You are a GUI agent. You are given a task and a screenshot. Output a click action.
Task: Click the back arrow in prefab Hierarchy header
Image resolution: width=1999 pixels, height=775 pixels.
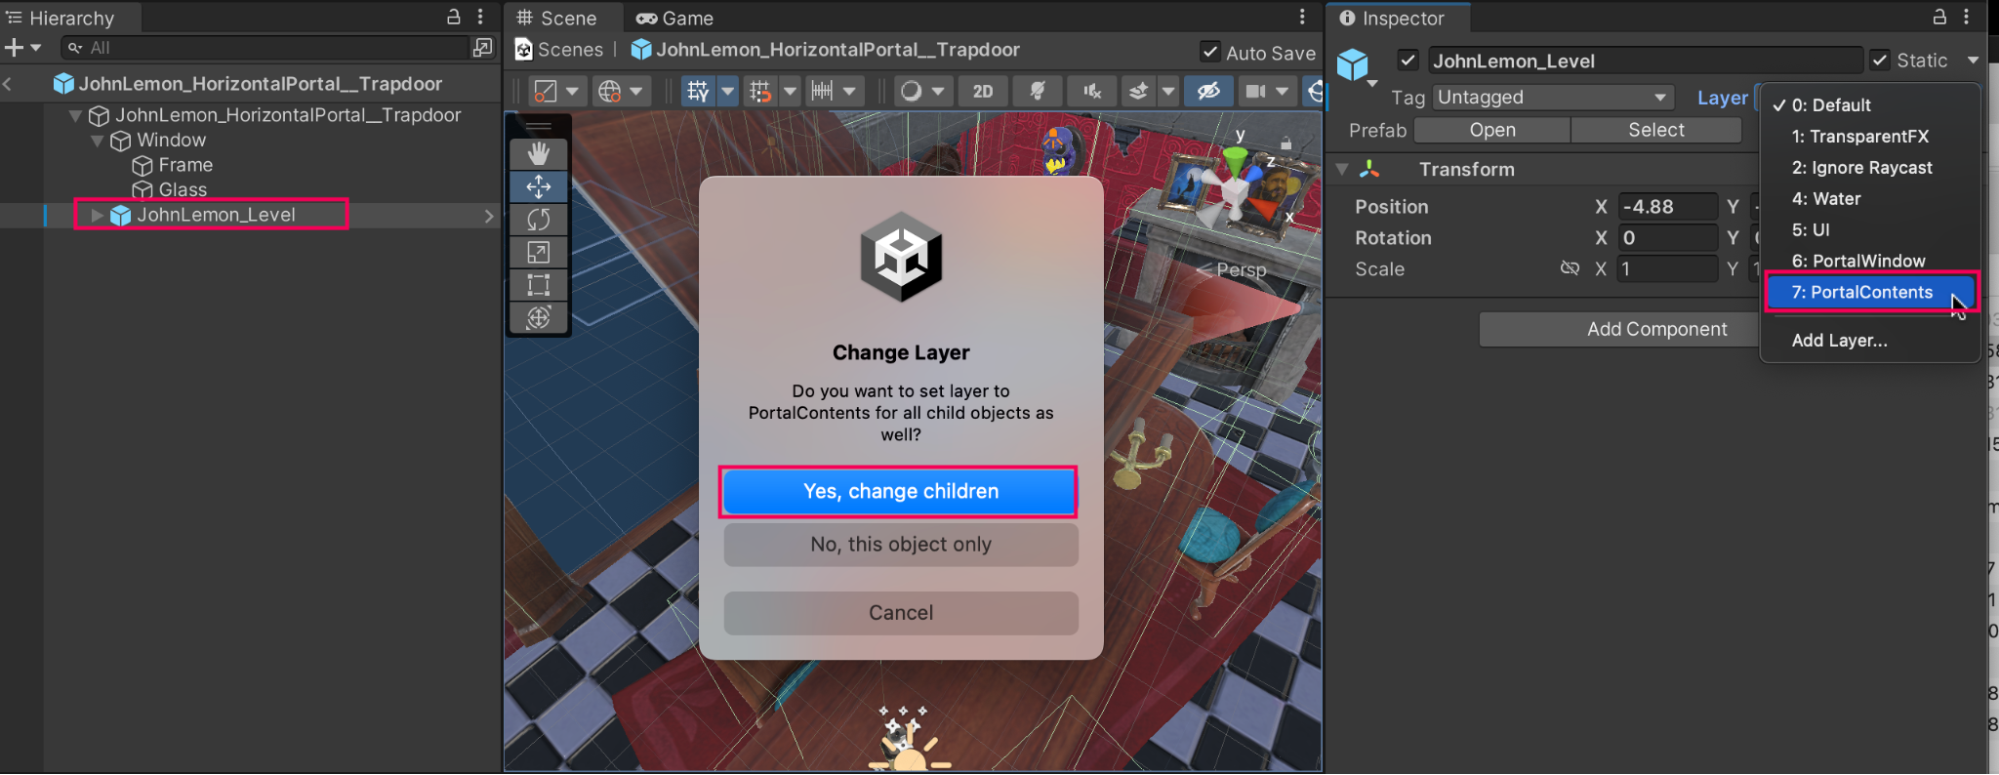coord(8,84)
